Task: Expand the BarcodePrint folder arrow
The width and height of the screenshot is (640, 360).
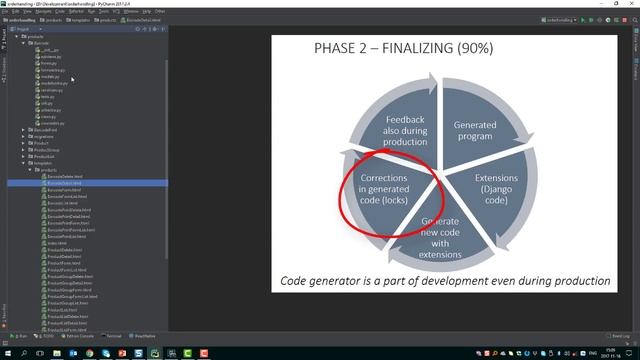Action: point(23,130)
